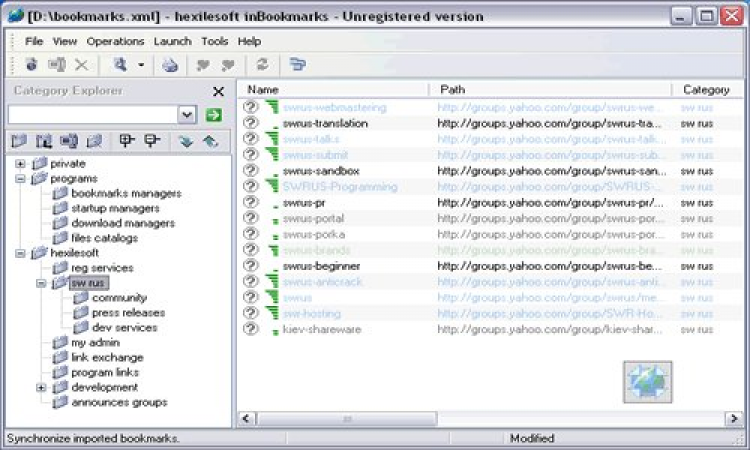Open the Help menu
Screen dimensions: 750x450
[249, 42]
